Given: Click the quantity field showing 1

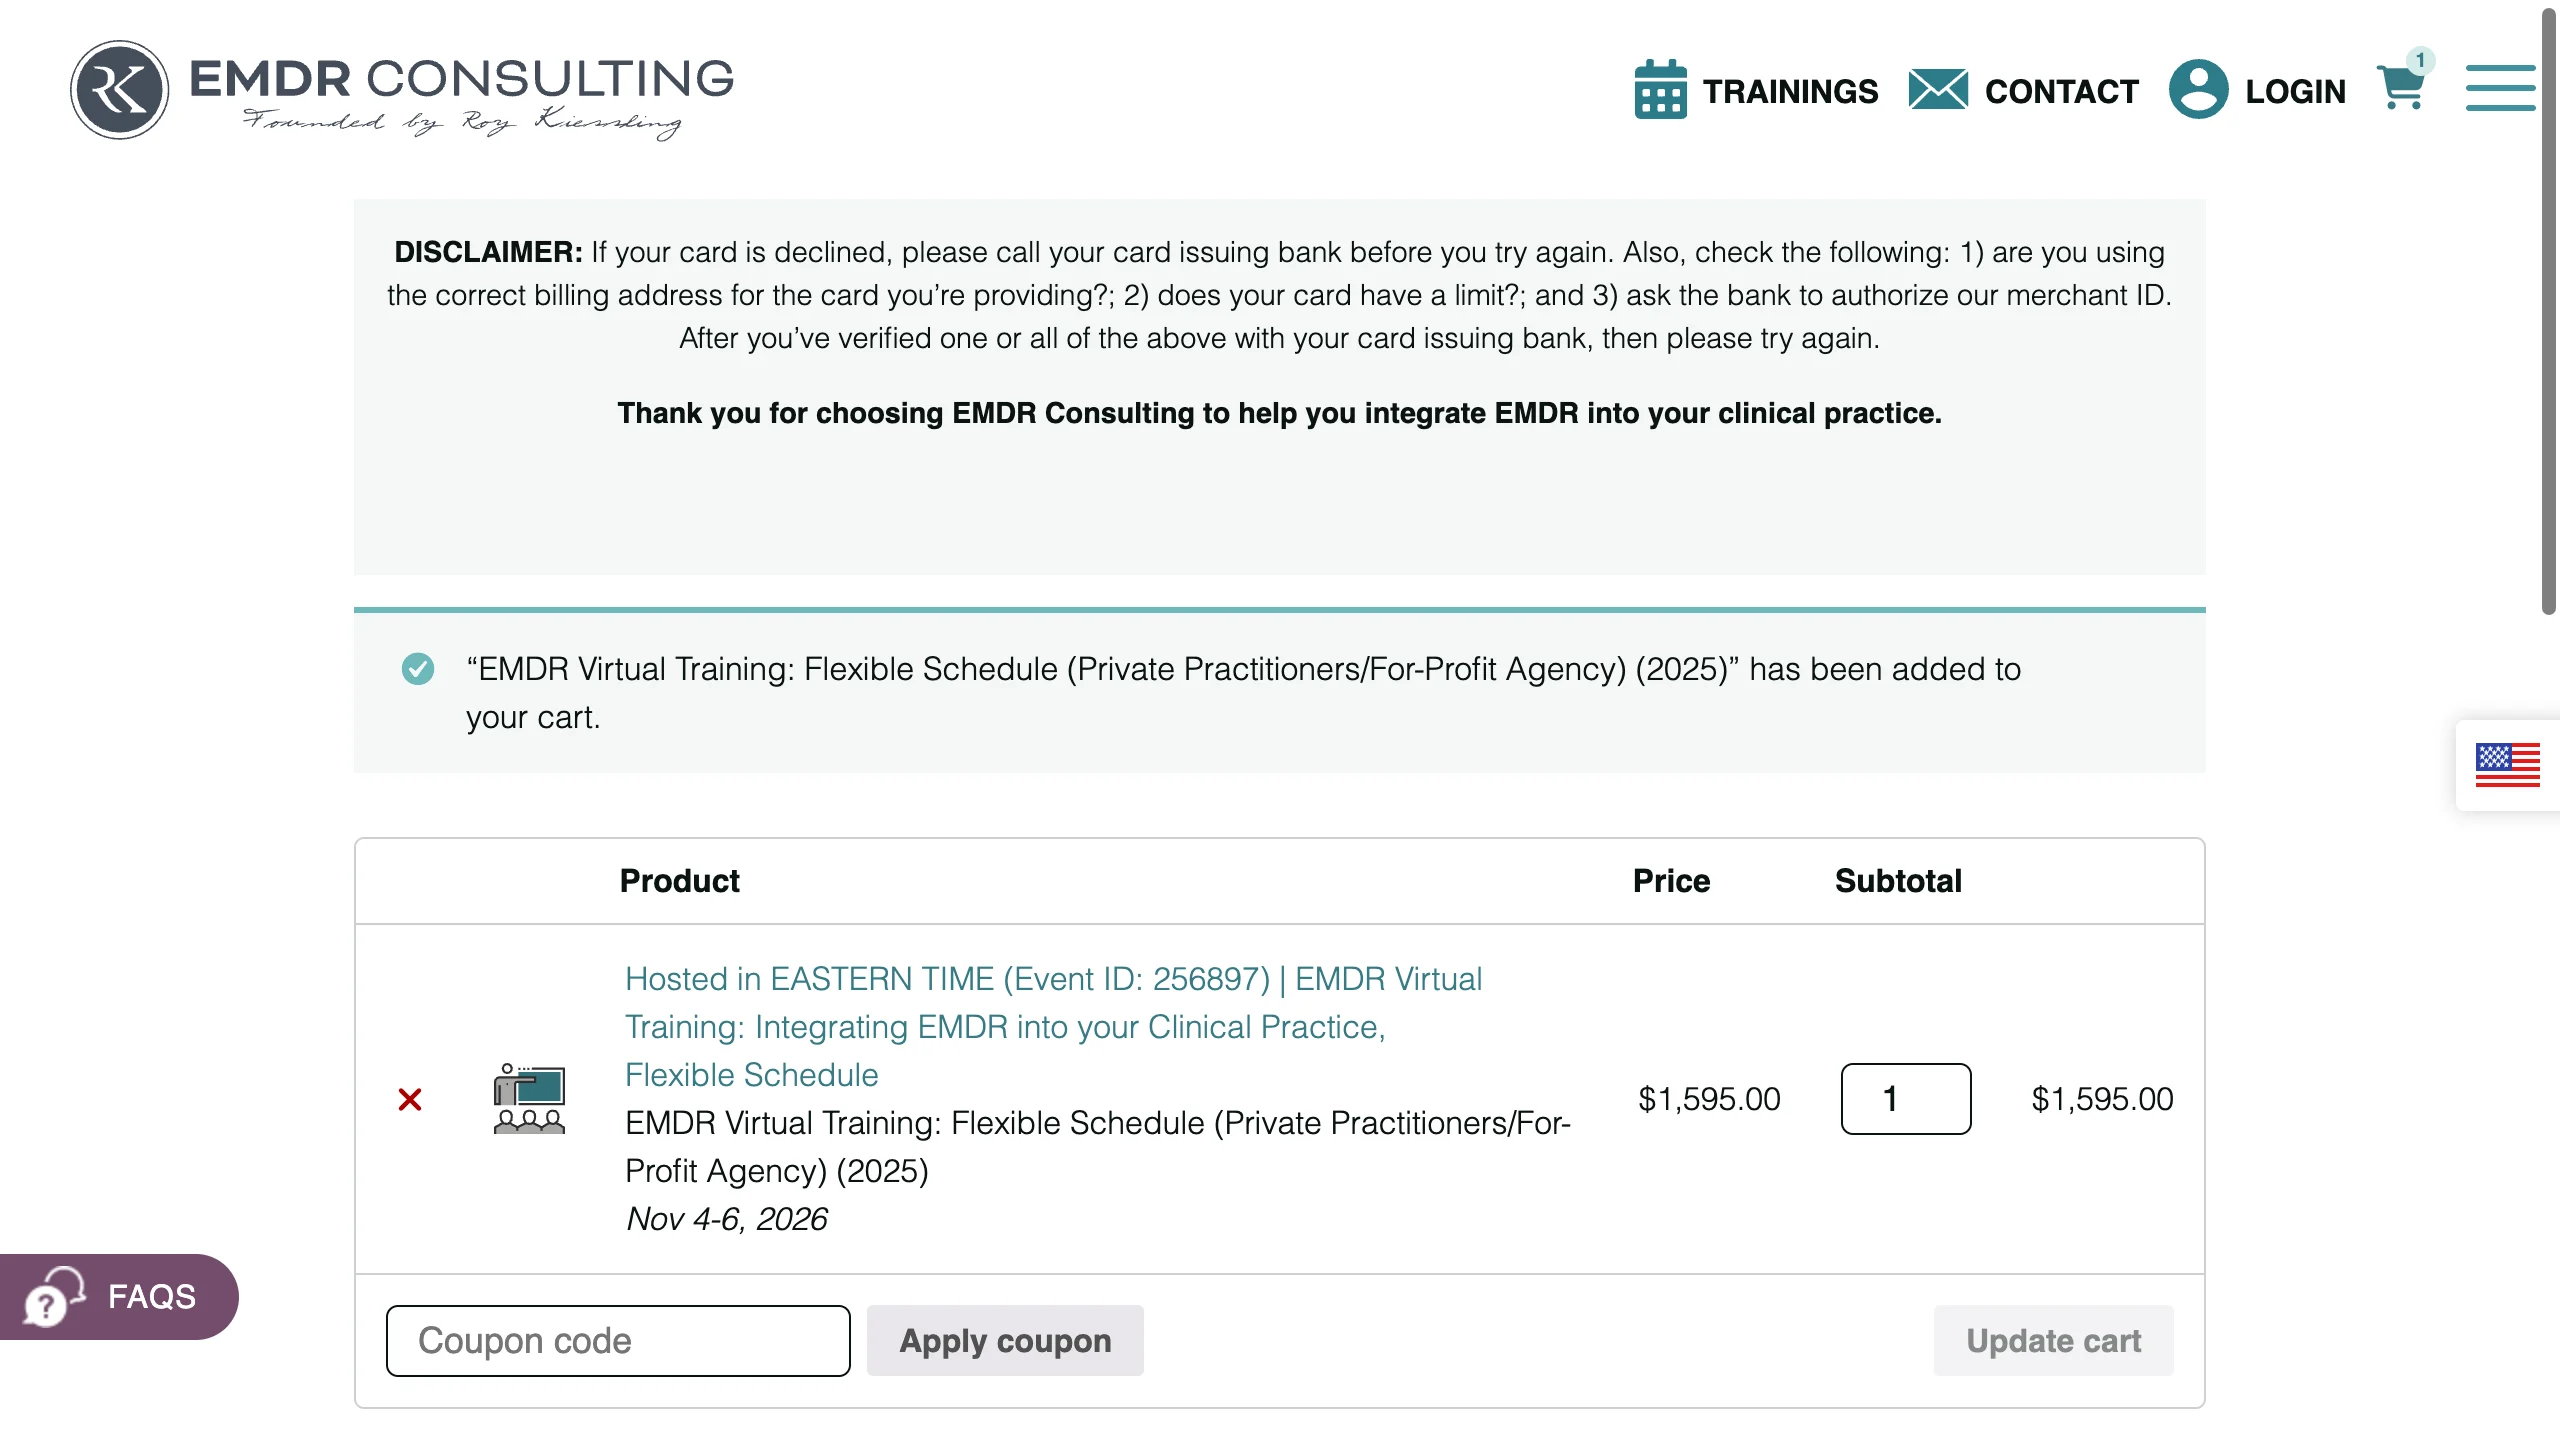Looking at the screenshot, I should tap(1905, 1099).
